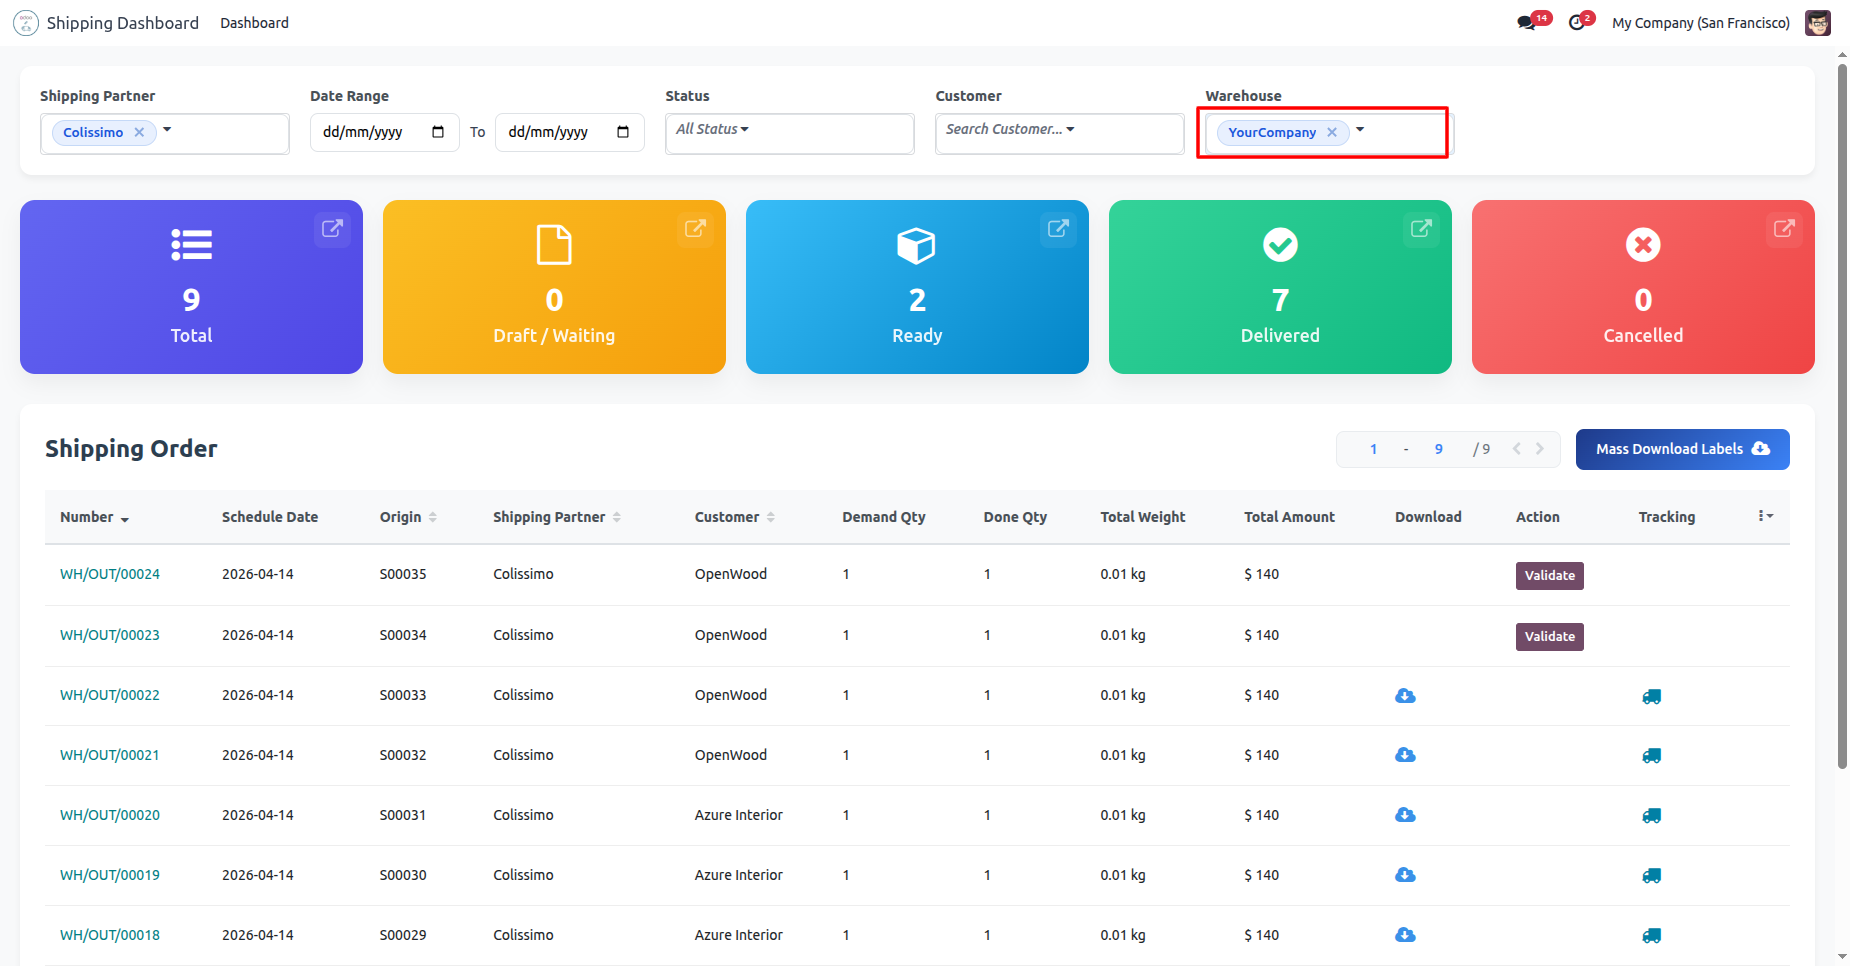The width and height of the screenshot is (1850, 966).
Task: Validate the WH/OUT/00024 order
Action: click(1549, 576)
